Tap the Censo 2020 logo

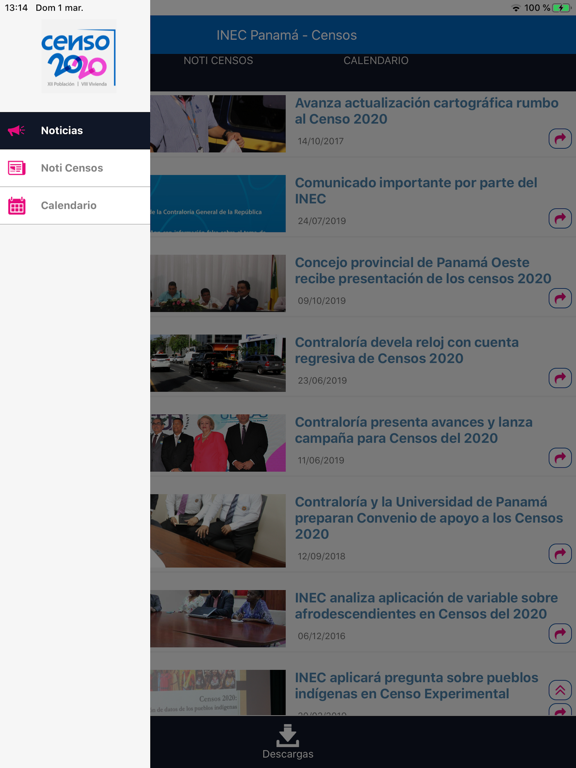[x=78, y=56]
